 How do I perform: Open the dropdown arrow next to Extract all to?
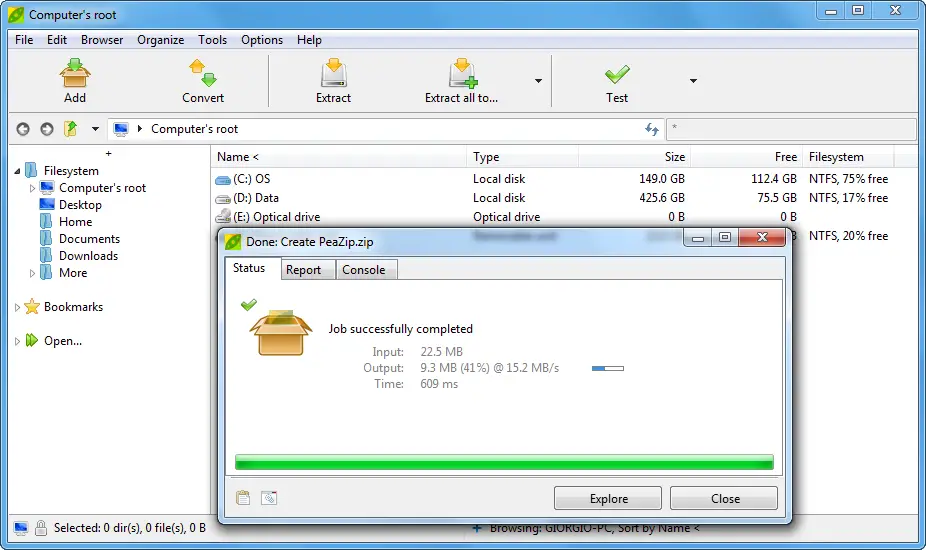point(538,81)
